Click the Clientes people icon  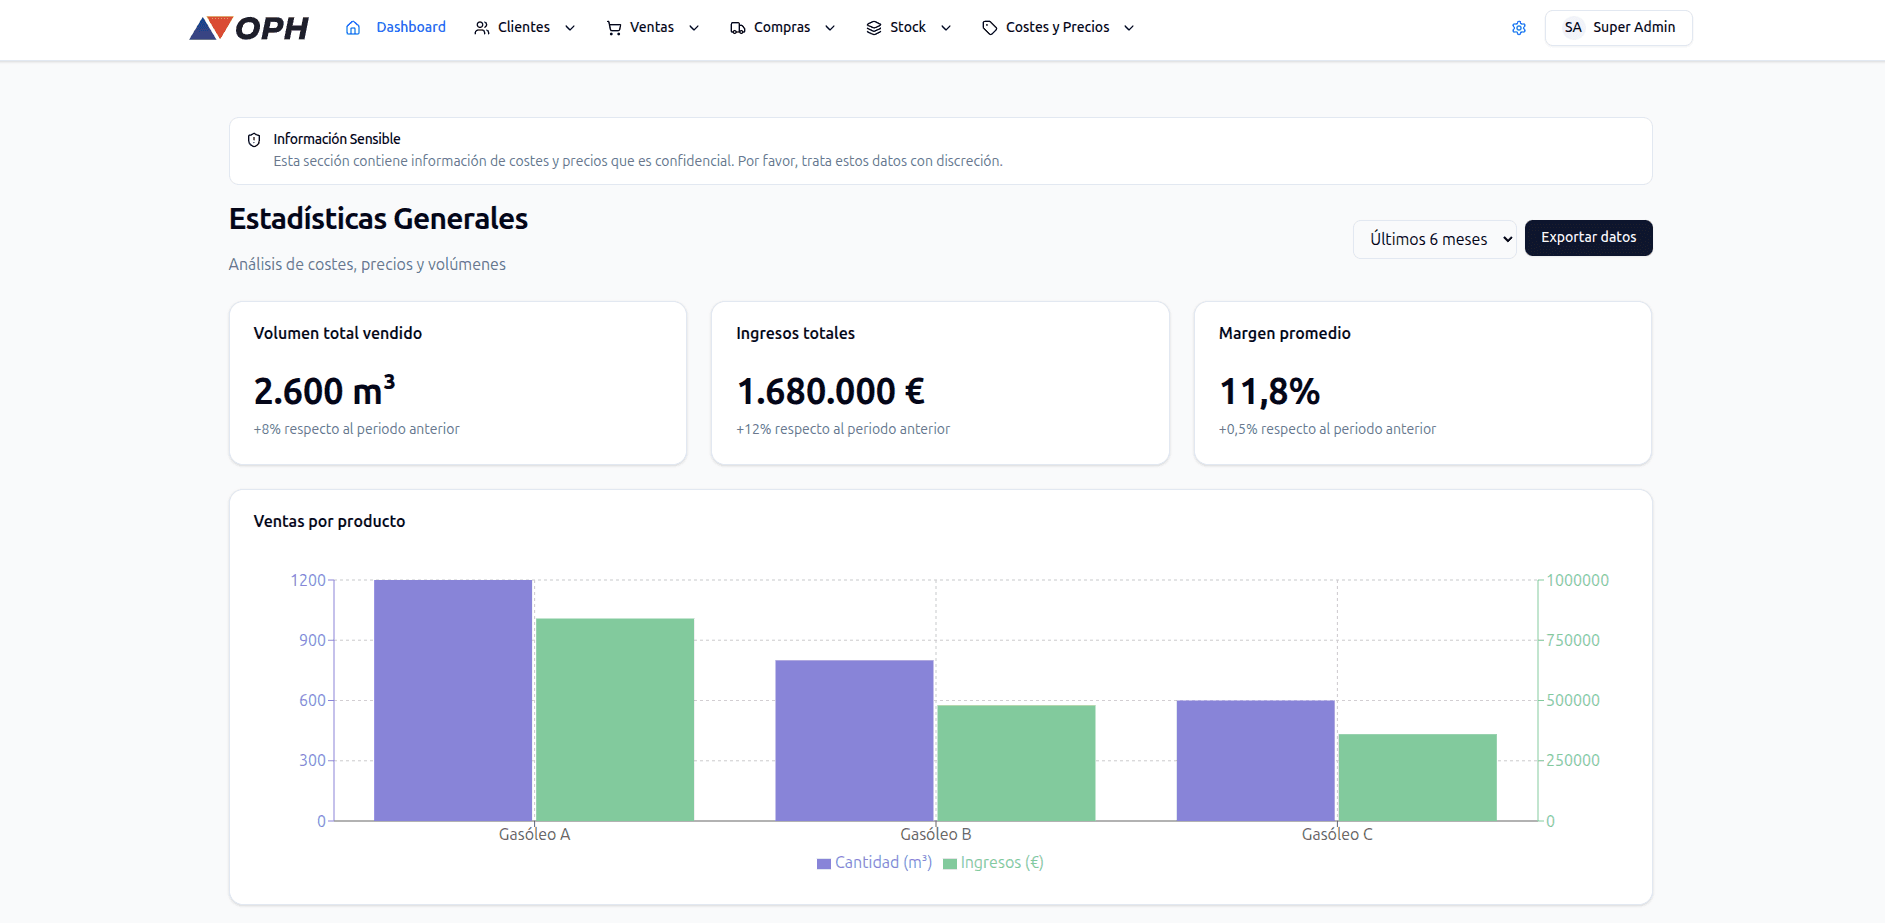(480, 27)
